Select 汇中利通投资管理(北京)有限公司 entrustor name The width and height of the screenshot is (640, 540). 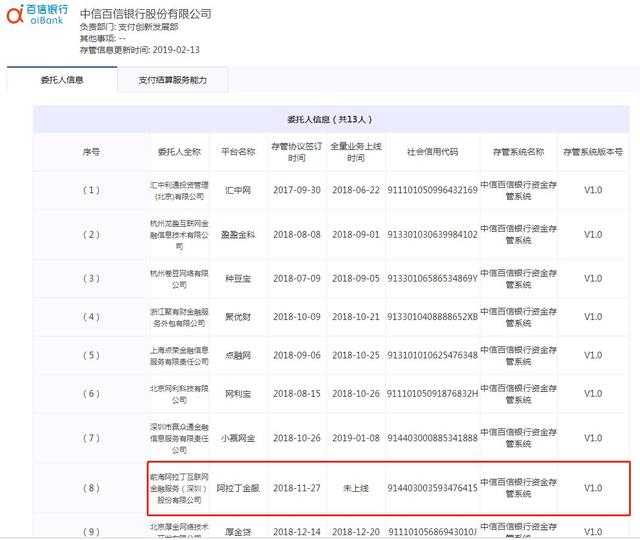pyautogui.click(x=179, y=191)
